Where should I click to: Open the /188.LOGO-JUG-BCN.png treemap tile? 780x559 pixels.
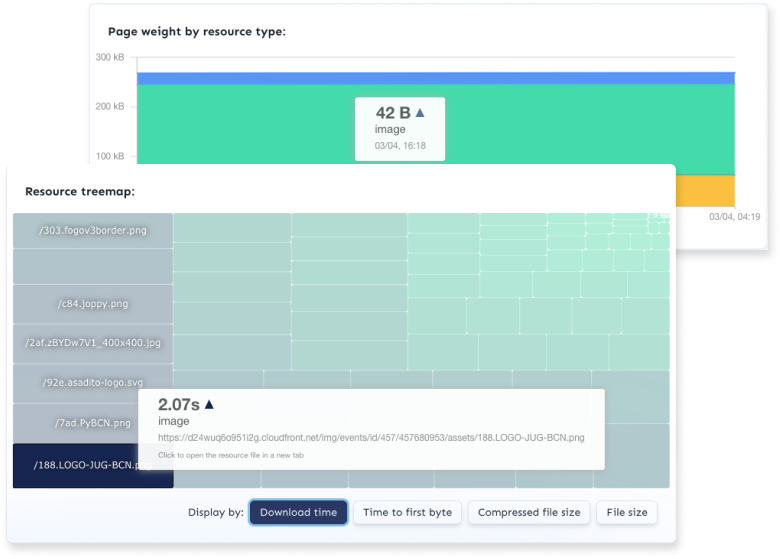point(92,466)
